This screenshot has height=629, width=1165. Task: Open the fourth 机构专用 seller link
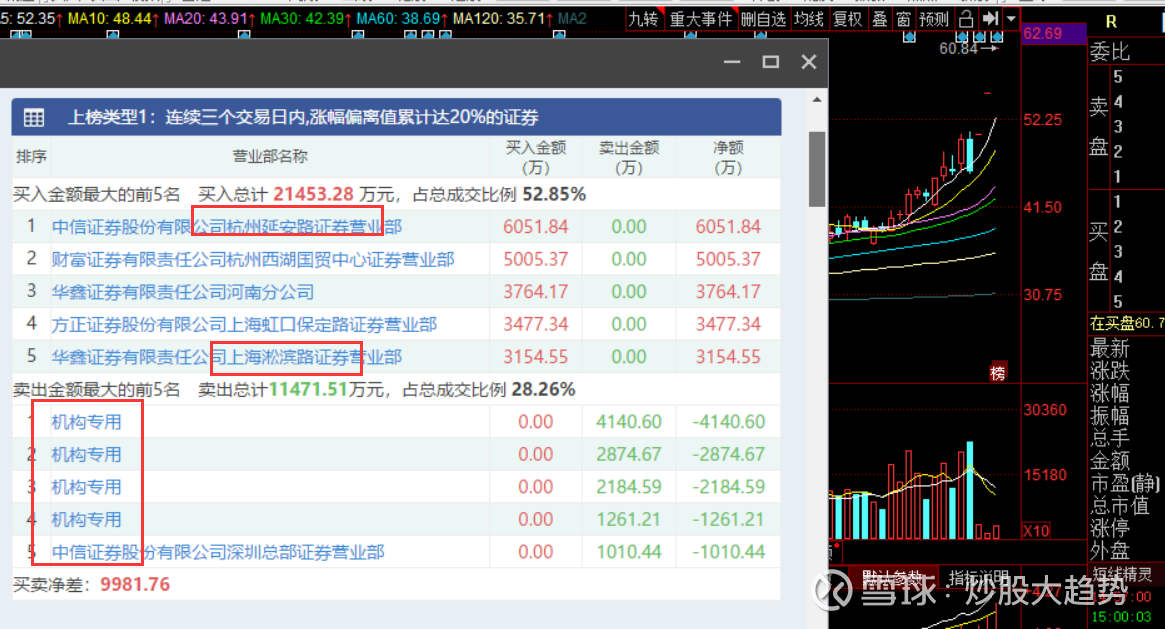click(86, 520)
